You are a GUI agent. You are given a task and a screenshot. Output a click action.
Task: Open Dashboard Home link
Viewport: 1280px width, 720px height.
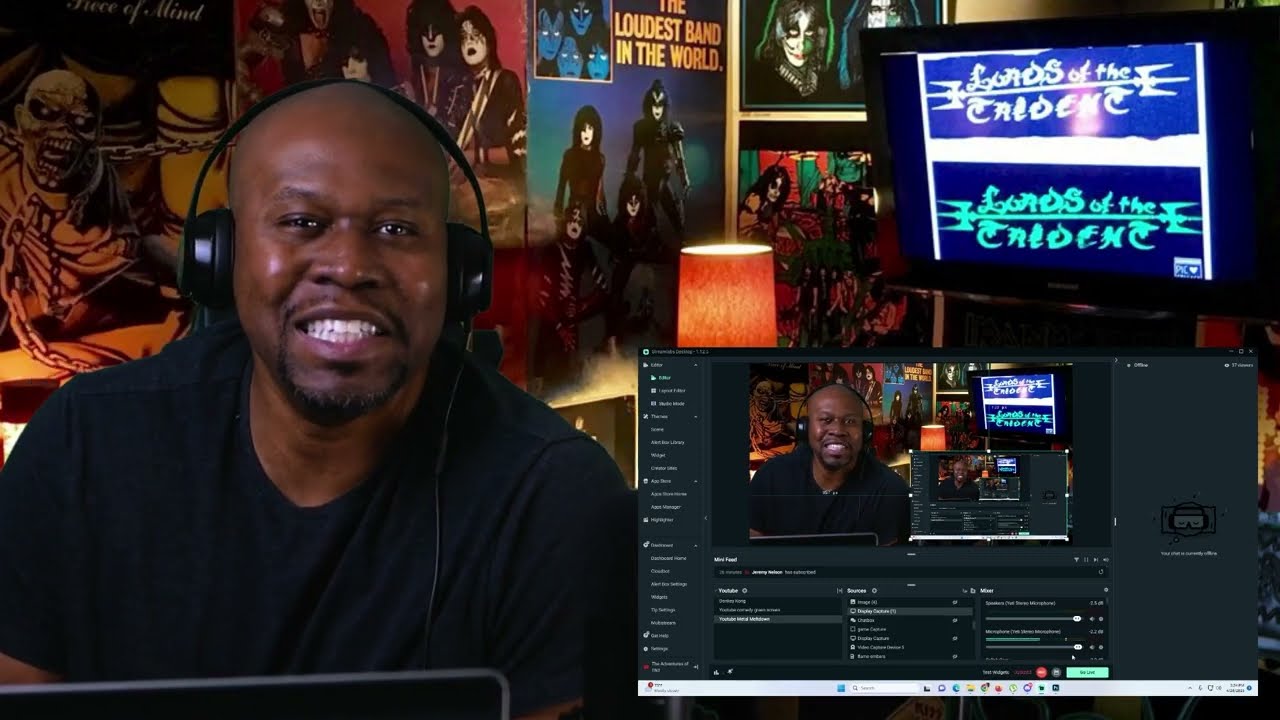pos(668,558)
